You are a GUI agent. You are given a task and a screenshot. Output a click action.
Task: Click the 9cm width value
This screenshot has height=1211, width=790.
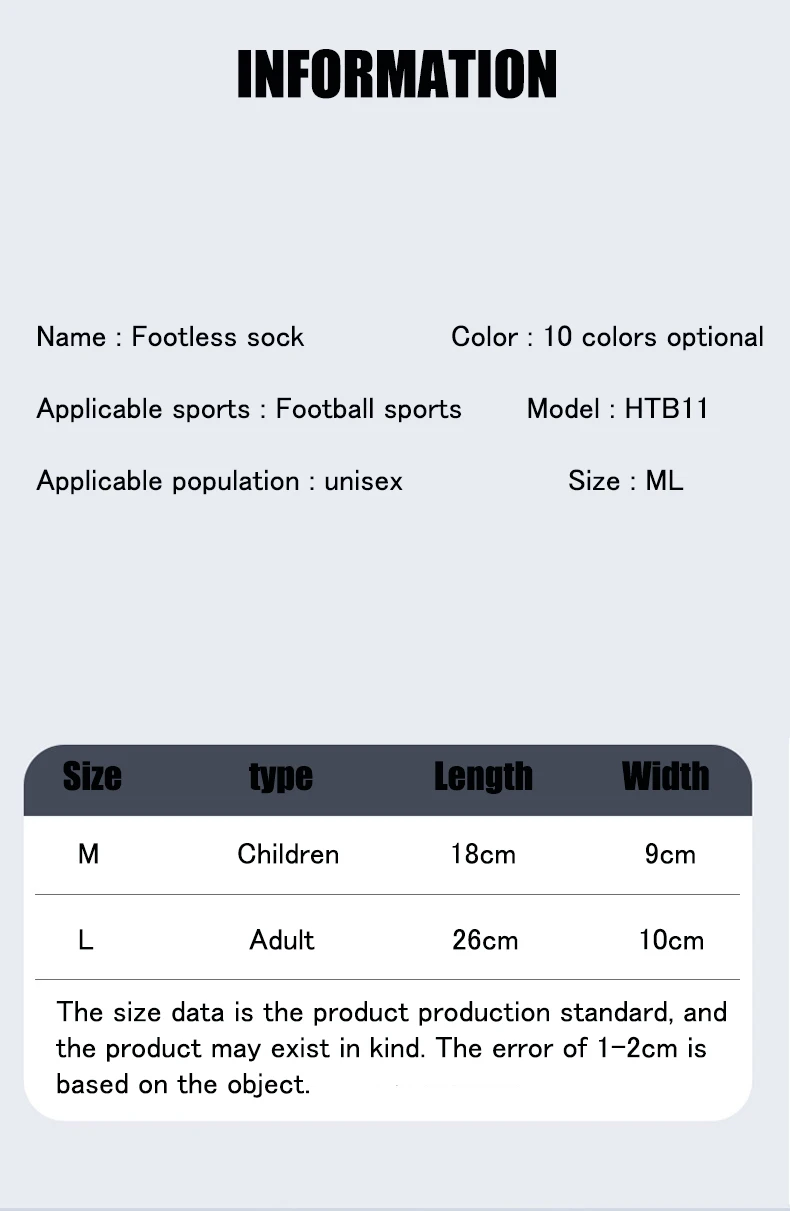(670, 854)
